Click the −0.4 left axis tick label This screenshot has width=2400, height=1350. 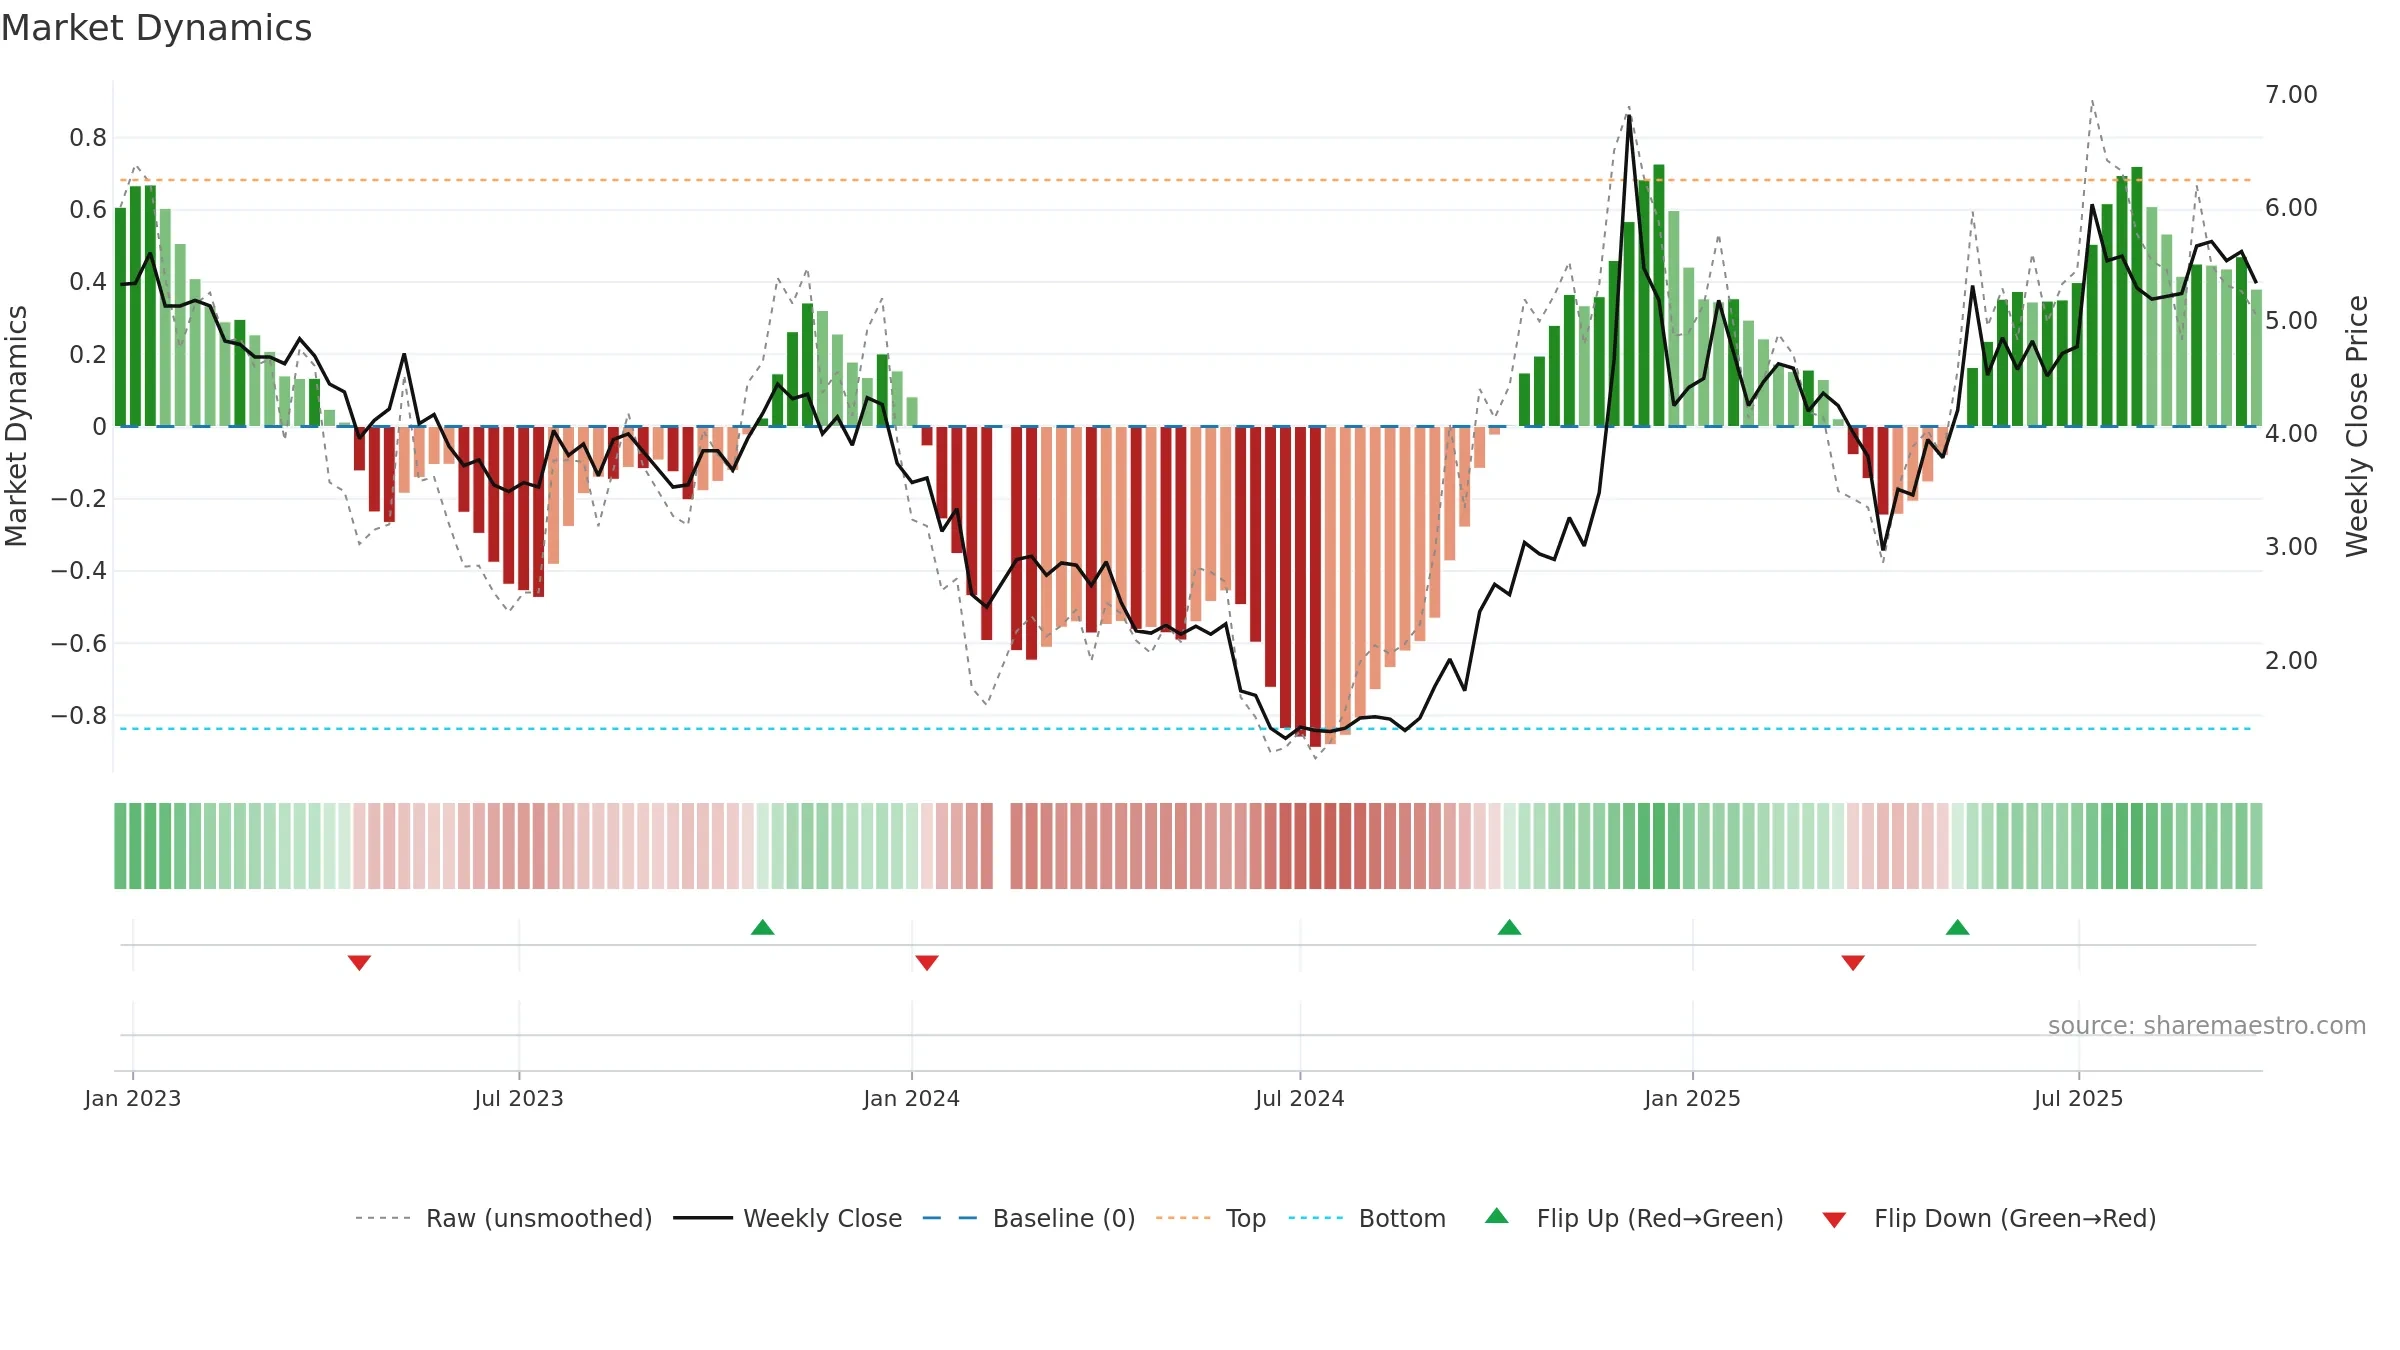[79, 571]
